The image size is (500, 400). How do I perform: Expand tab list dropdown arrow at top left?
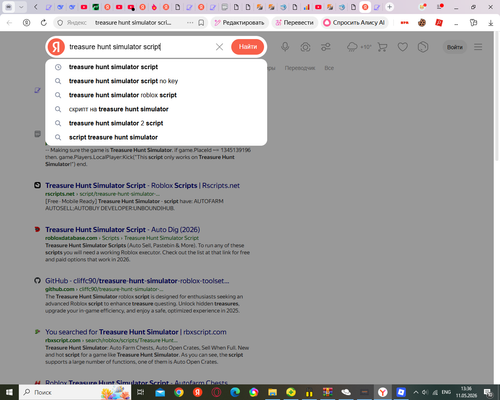(21, 7)
